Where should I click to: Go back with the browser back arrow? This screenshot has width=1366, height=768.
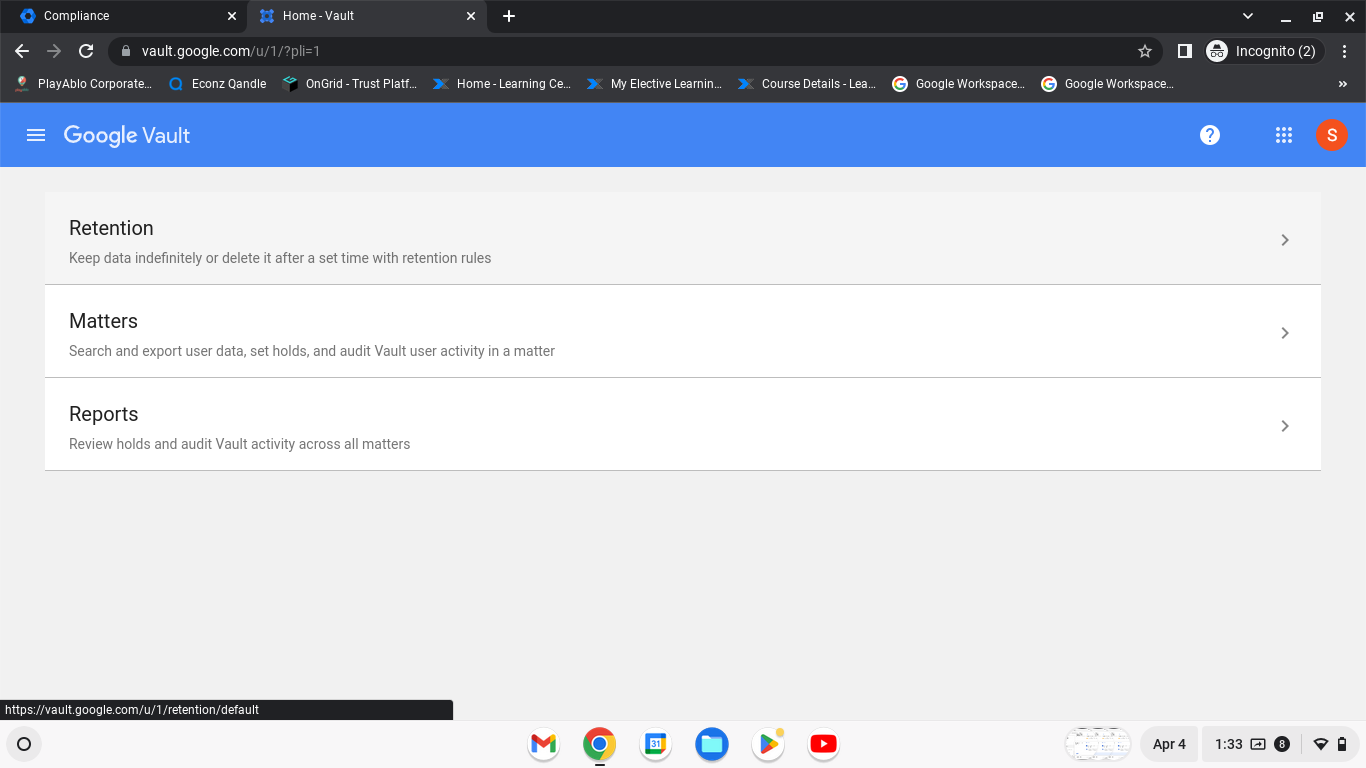pos(22,51)
